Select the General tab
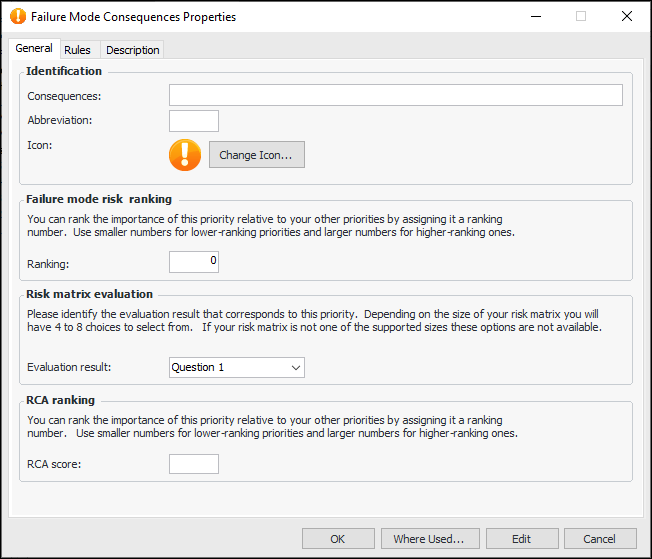652x559 pixels. 34,49
